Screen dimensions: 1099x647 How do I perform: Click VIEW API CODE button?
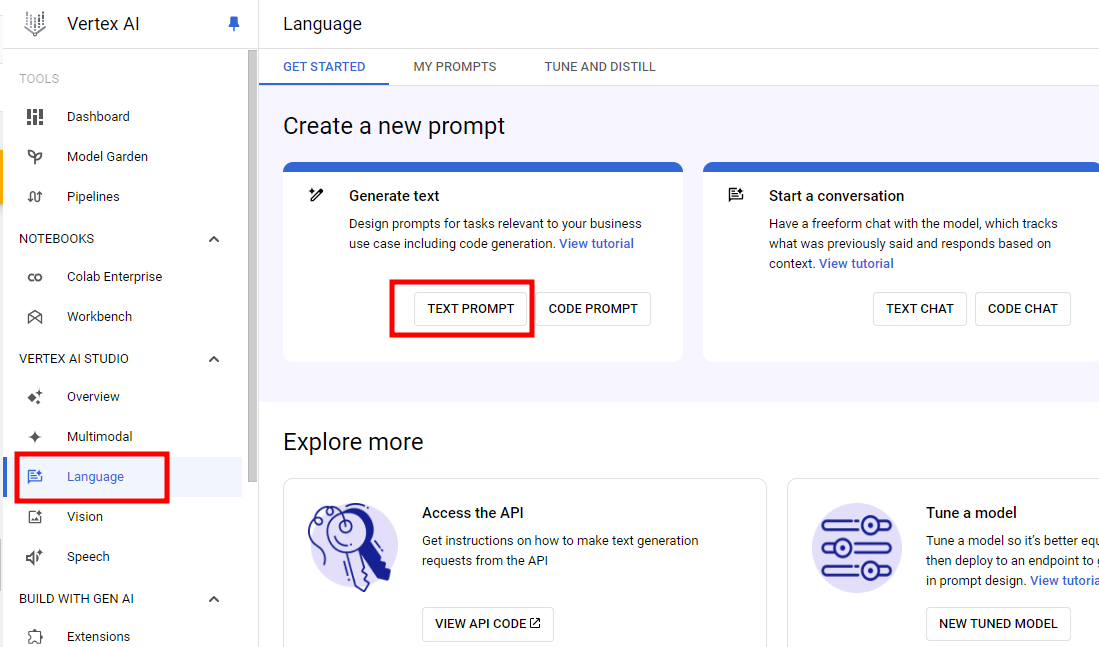(488, 624)
